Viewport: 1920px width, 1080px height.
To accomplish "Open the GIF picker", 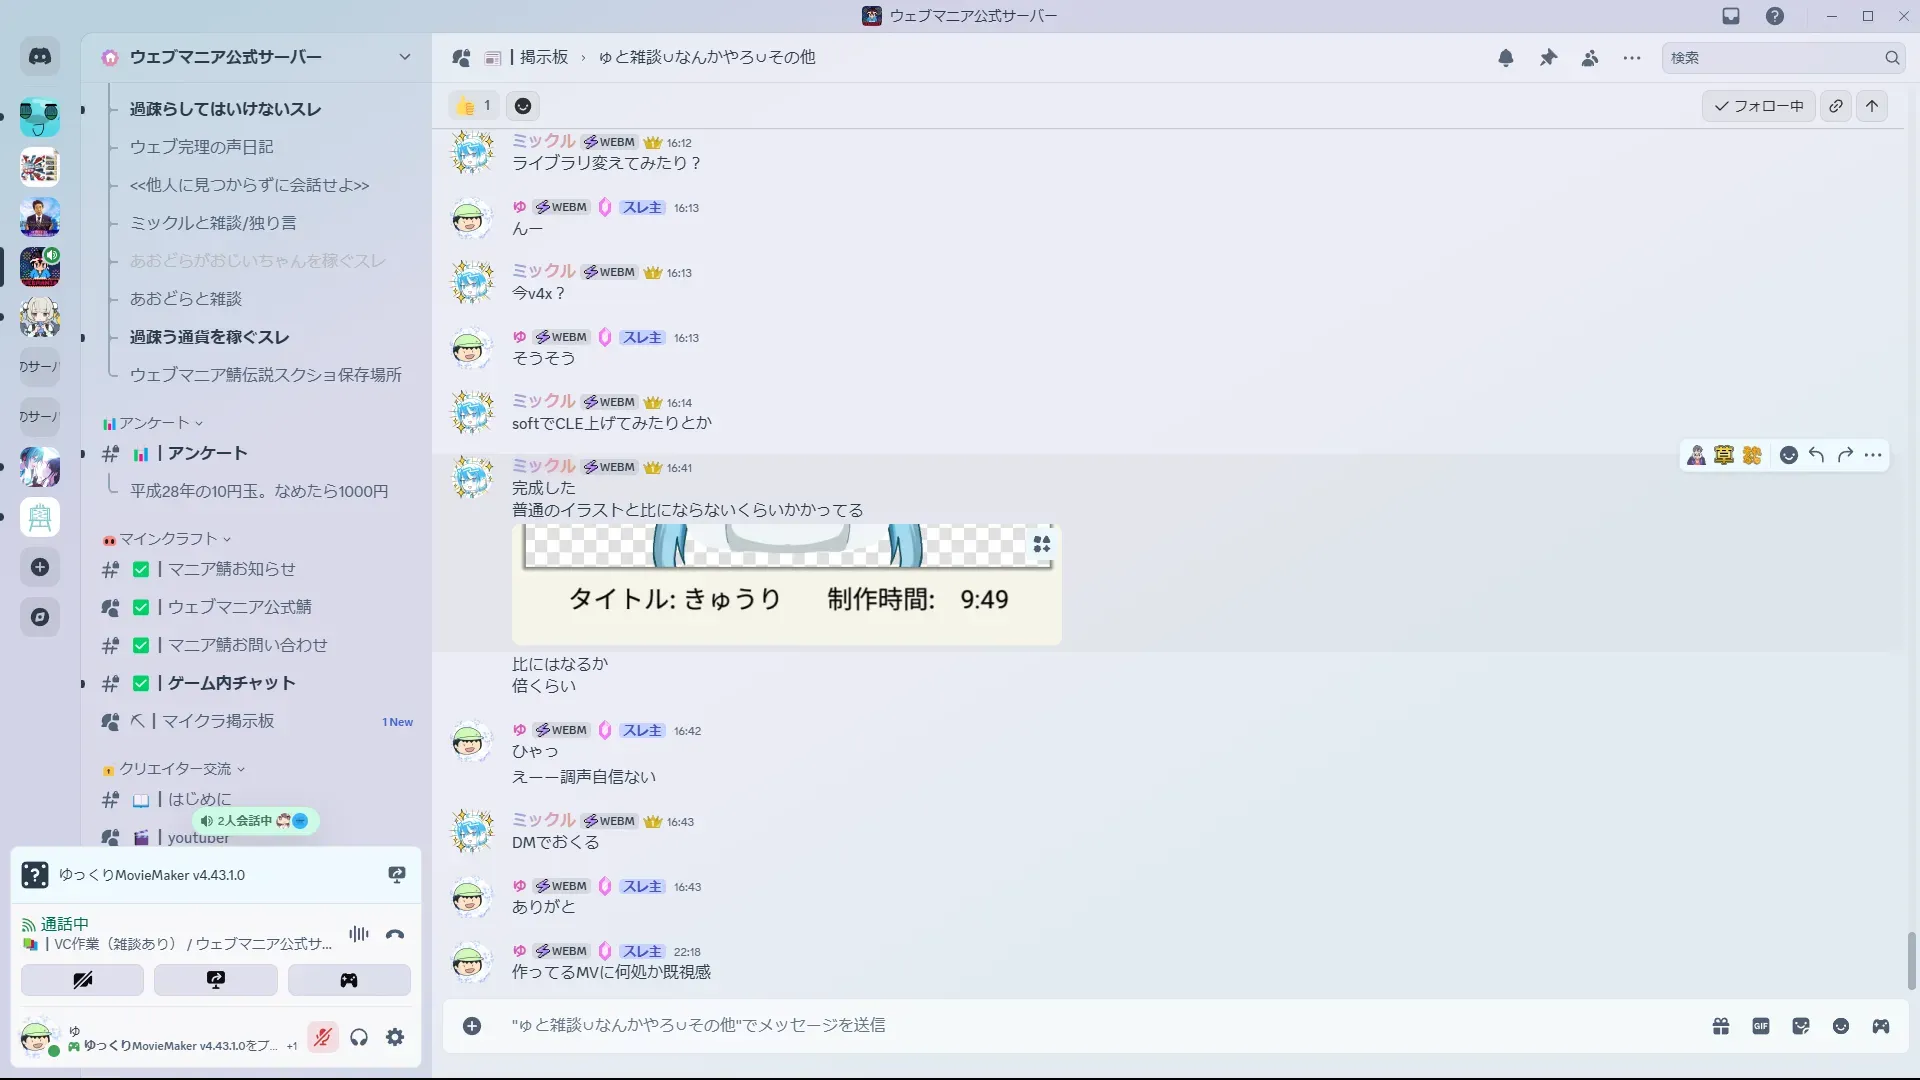I will click(1761, 1026).
